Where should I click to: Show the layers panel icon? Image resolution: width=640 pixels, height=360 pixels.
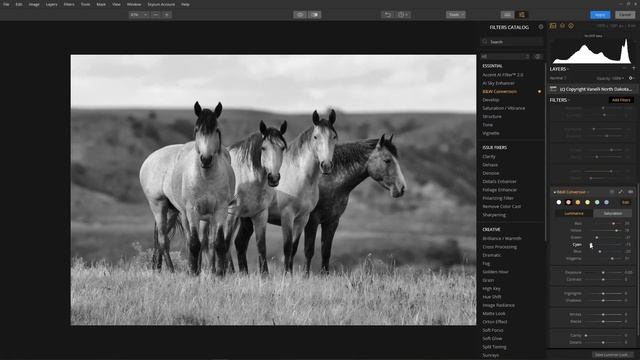pyautogui.click(x=562, y=26)
